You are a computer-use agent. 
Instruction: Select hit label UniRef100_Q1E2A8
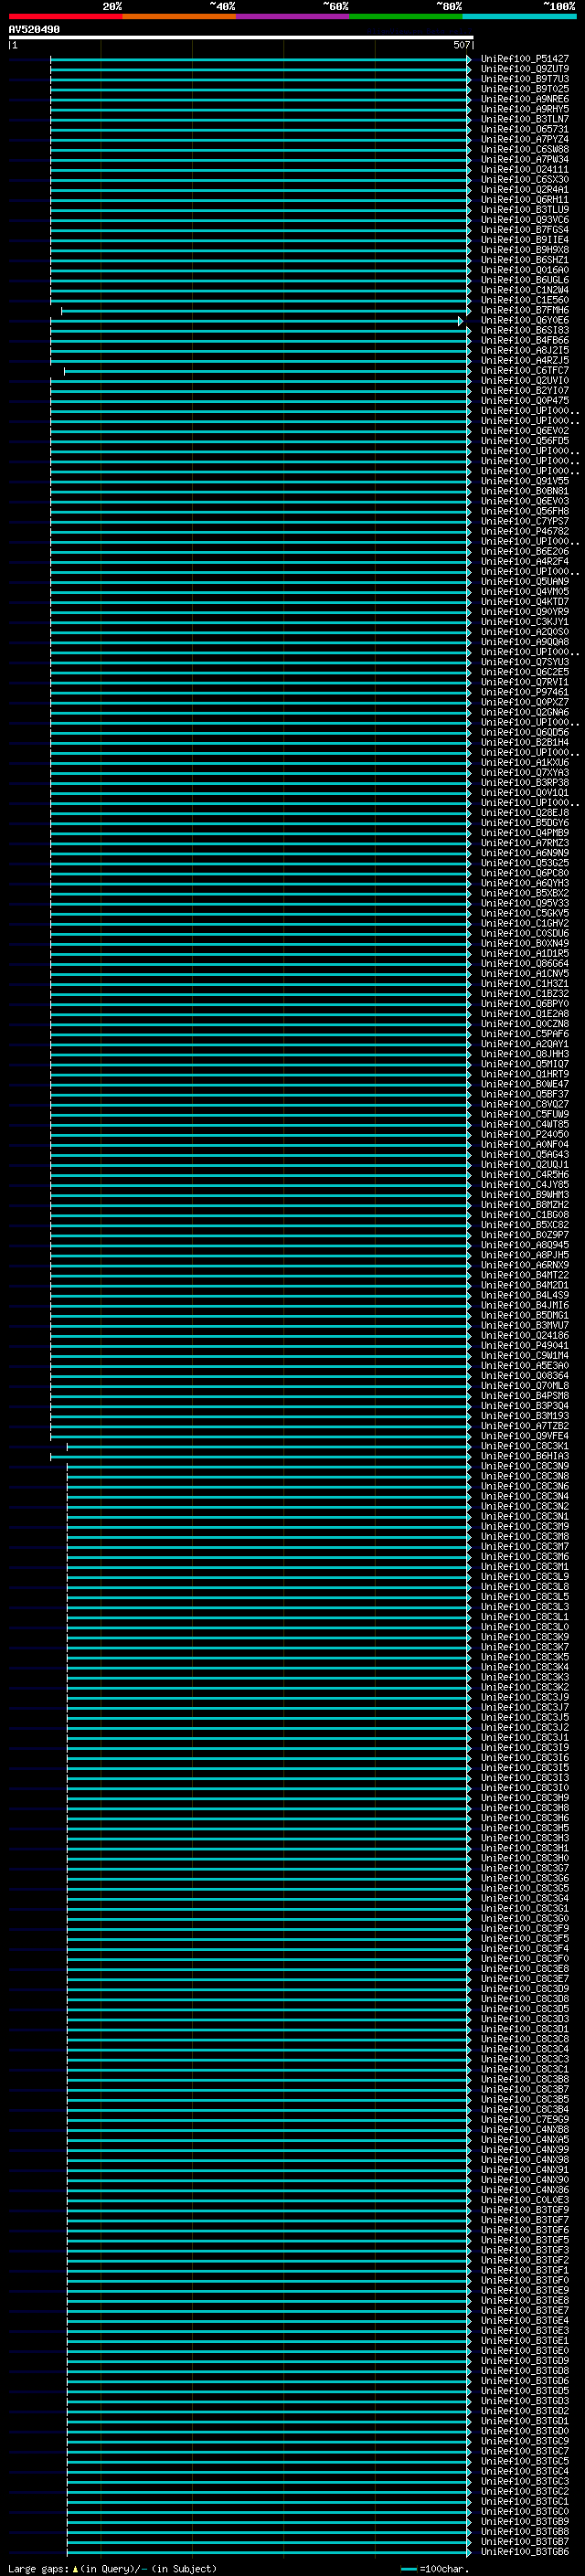(525, 1014)
